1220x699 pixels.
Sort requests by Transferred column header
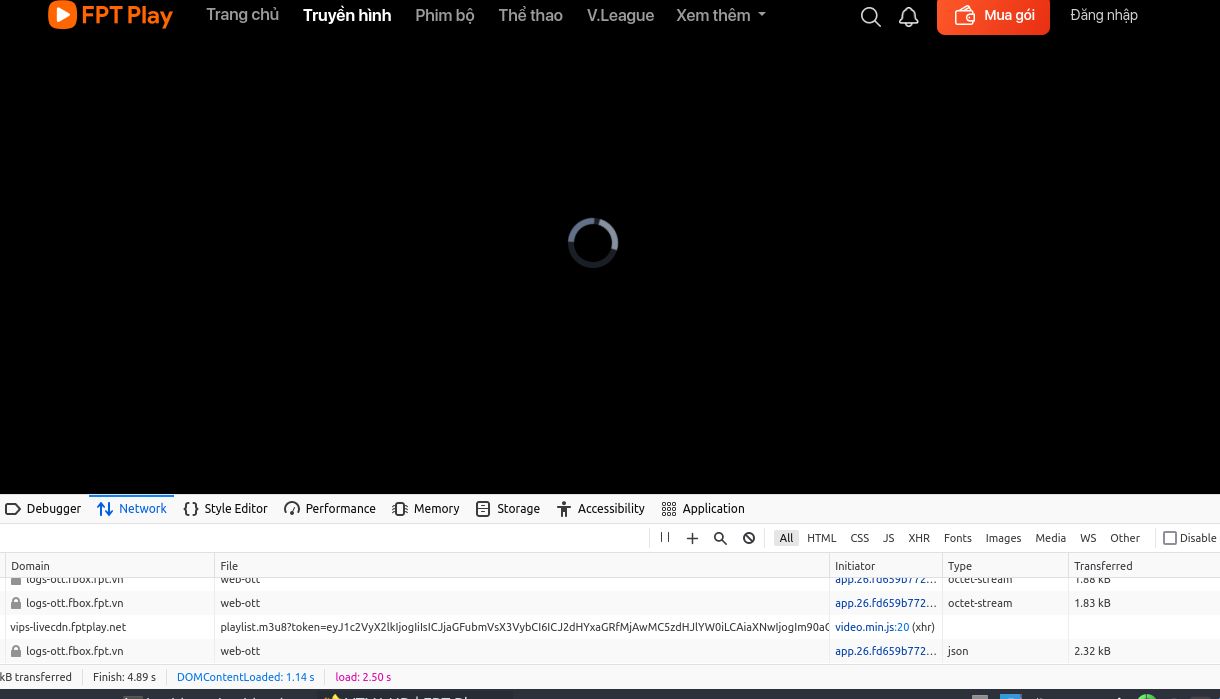coord(1103,566)
